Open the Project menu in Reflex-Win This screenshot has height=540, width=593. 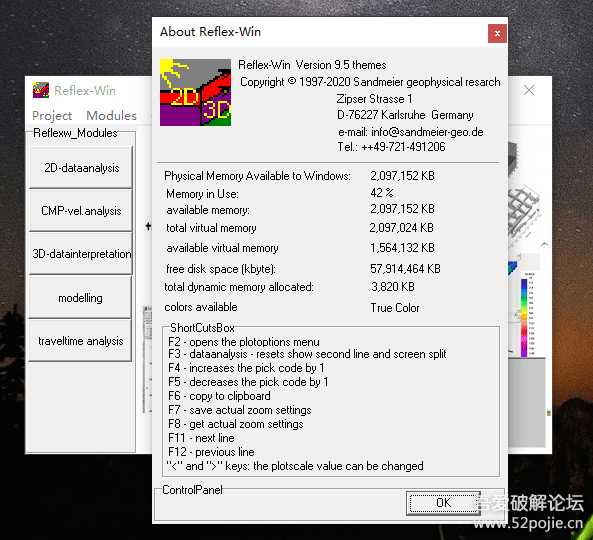52,116
